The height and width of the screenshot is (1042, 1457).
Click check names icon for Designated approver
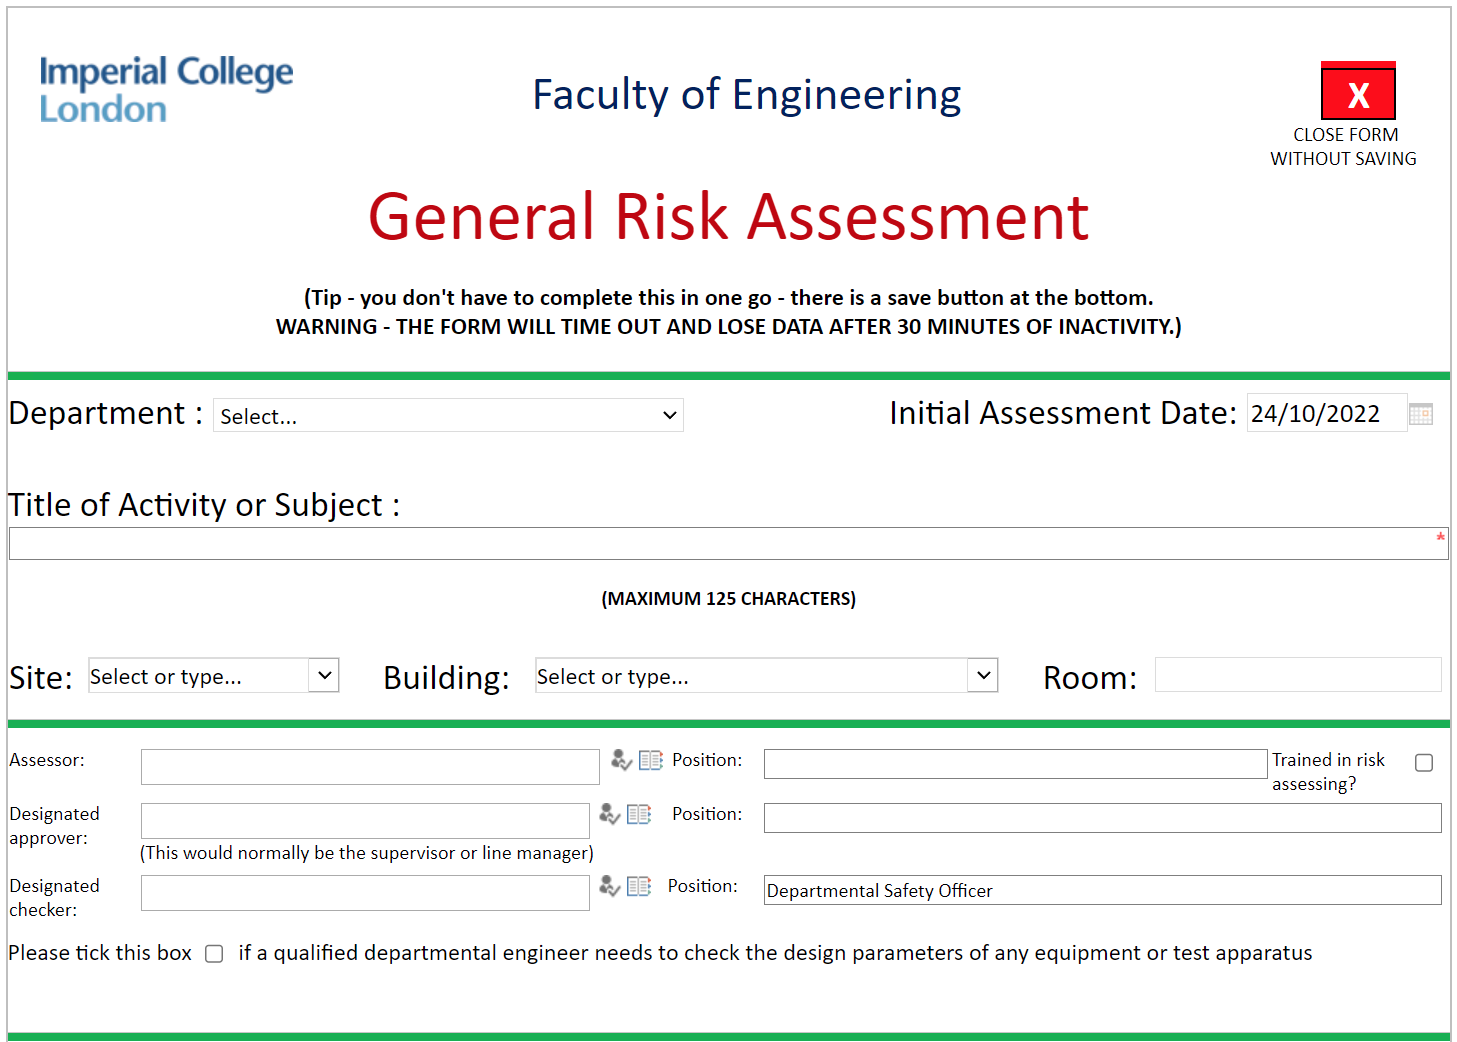(609, 815)
